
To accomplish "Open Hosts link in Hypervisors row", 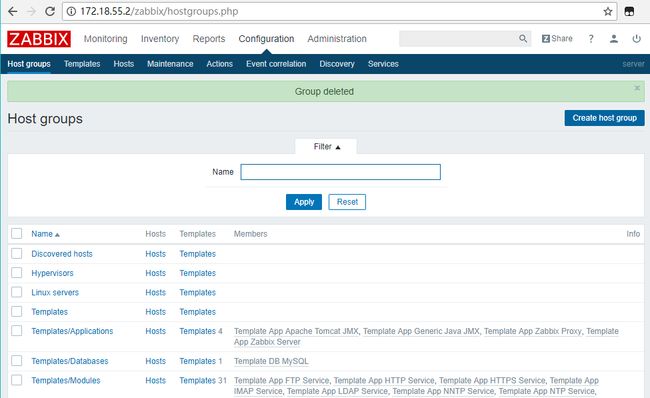I will 155,273.
